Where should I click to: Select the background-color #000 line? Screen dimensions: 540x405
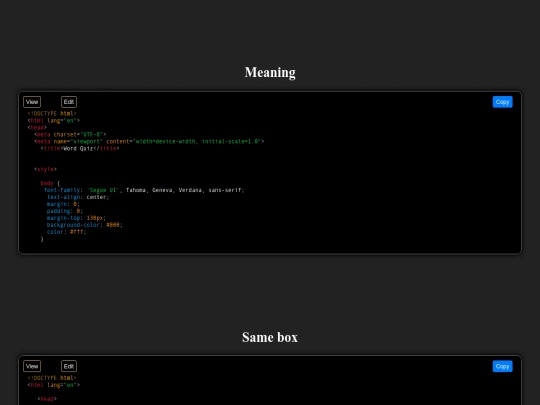[85, 225]
